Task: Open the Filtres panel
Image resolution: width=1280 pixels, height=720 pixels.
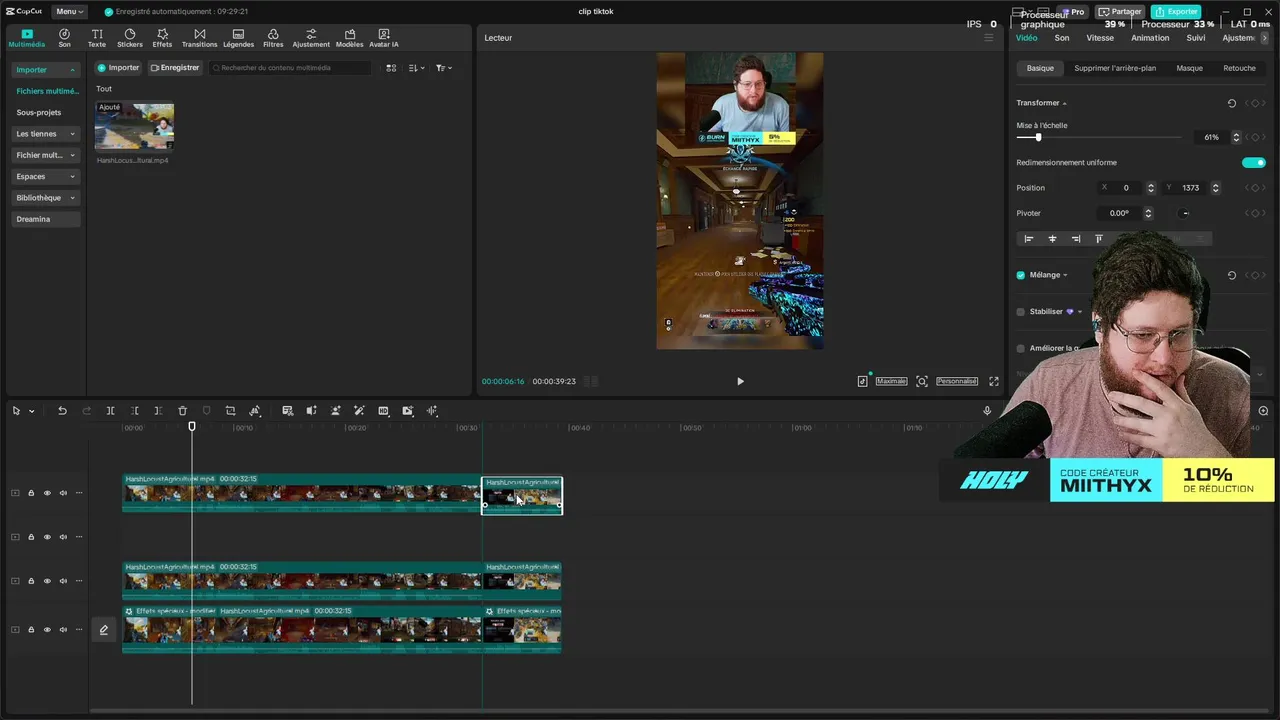Action: click(x=273, y=38)
